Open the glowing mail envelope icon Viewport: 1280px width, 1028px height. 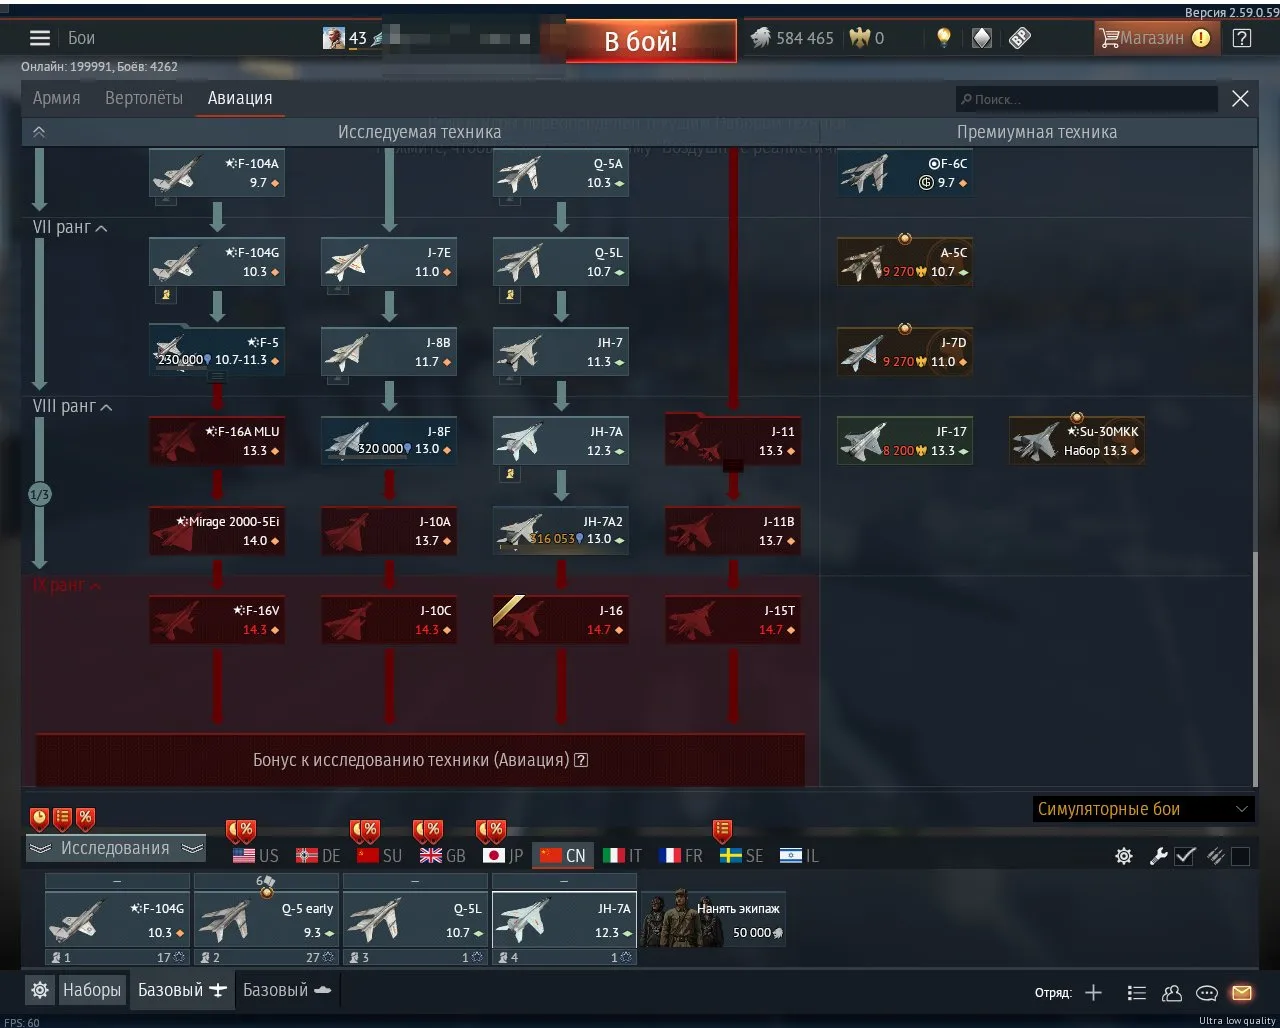[x=1241, y=993]
